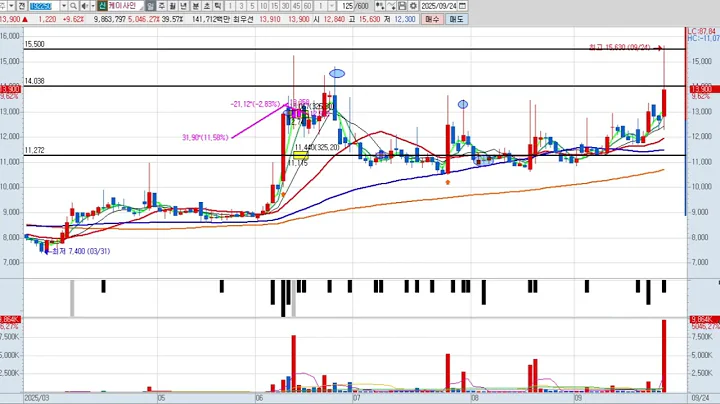
Task: Click the 최우선 quote label
Action: pos(243,19)
